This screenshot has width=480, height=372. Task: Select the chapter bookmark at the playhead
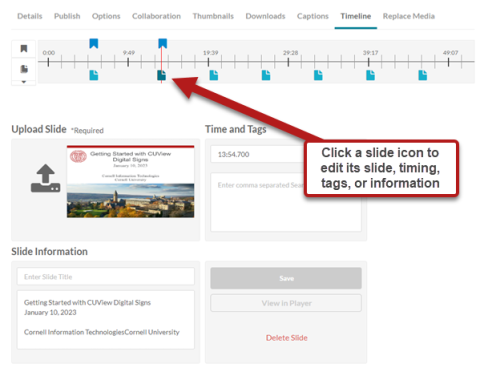163,43
